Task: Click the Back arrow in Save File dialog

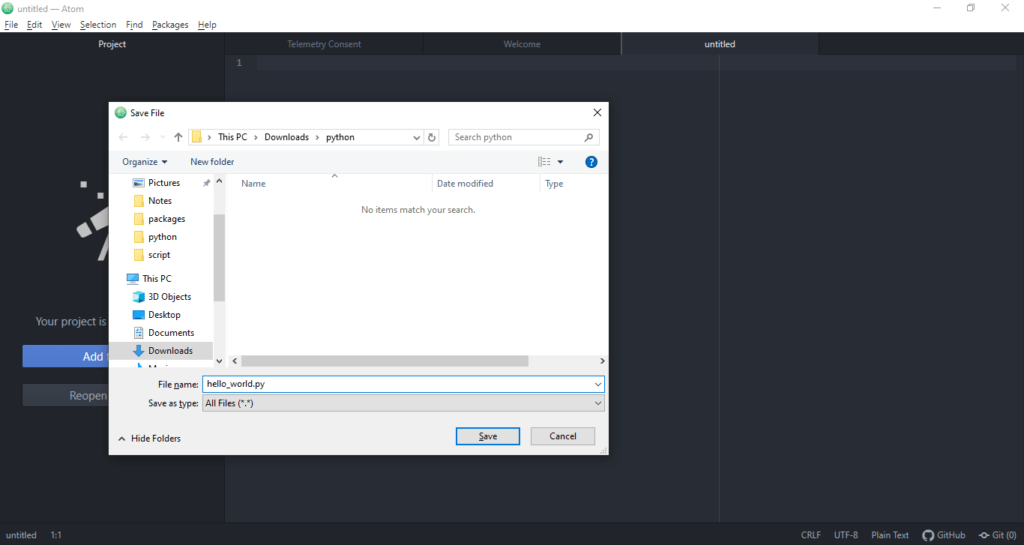Action: pyautogui.click(x=123, y=137)
